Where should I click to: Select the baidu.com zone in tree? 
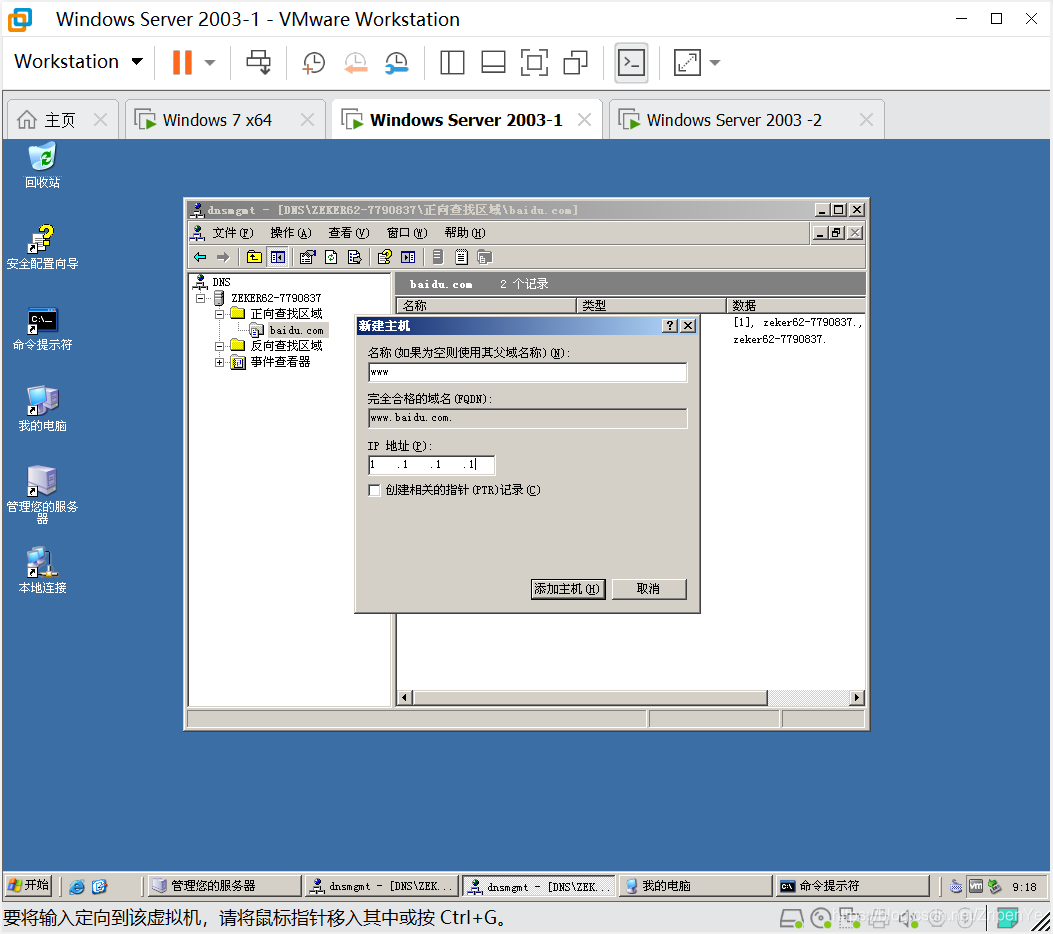click(x=296, y=330)
